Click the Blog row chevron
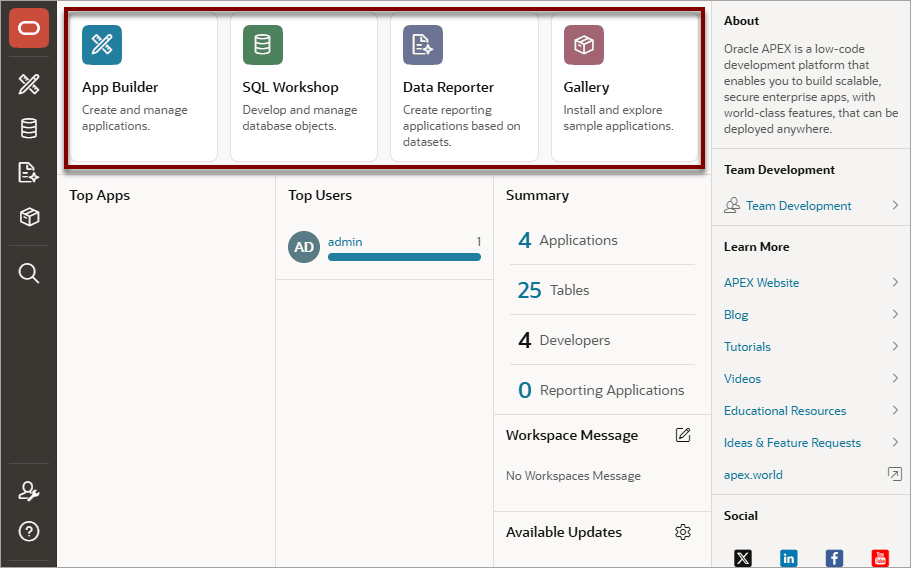 click(895, 314)
